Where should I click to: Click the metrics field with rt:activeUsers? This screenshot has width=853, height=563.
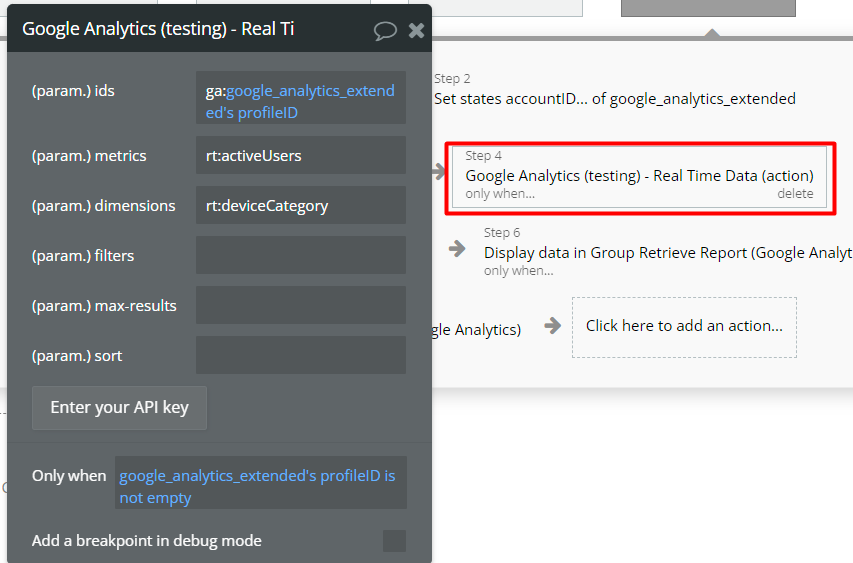click(301, 156)
